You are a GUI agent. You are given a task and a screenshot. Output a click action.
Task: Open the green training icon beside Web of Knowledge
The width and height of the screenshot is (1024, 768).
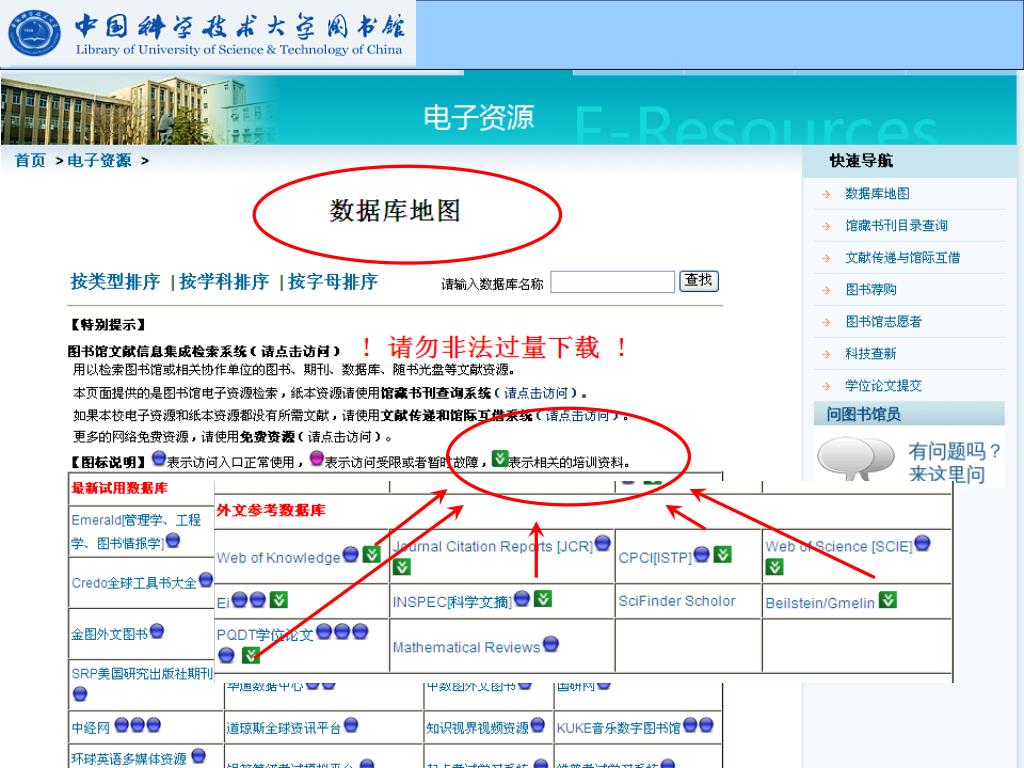[x=372, y=554]
